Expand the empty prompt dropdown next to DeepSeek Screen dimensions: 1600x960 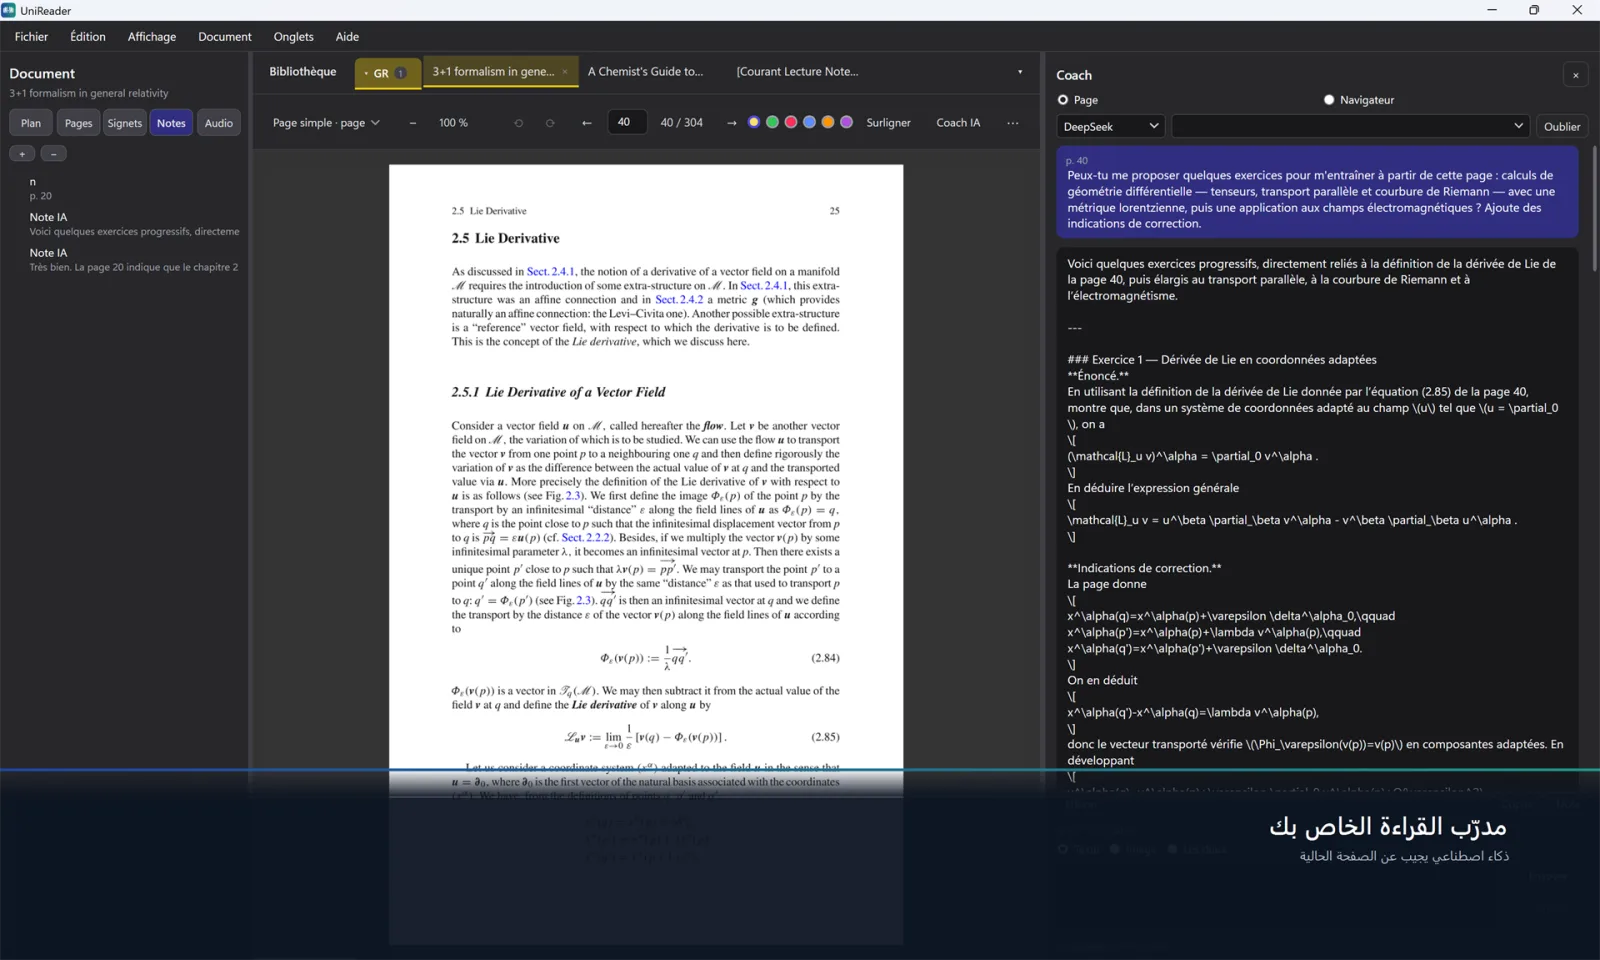(x=1350, y=126)
